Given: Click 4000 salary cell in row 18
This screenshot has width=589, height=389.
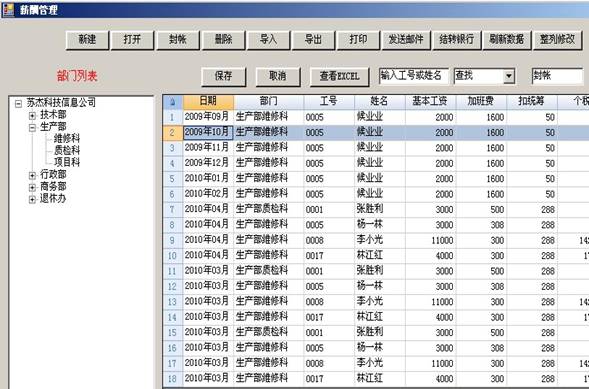Looking at the screenshot, I should coord(430,378).
